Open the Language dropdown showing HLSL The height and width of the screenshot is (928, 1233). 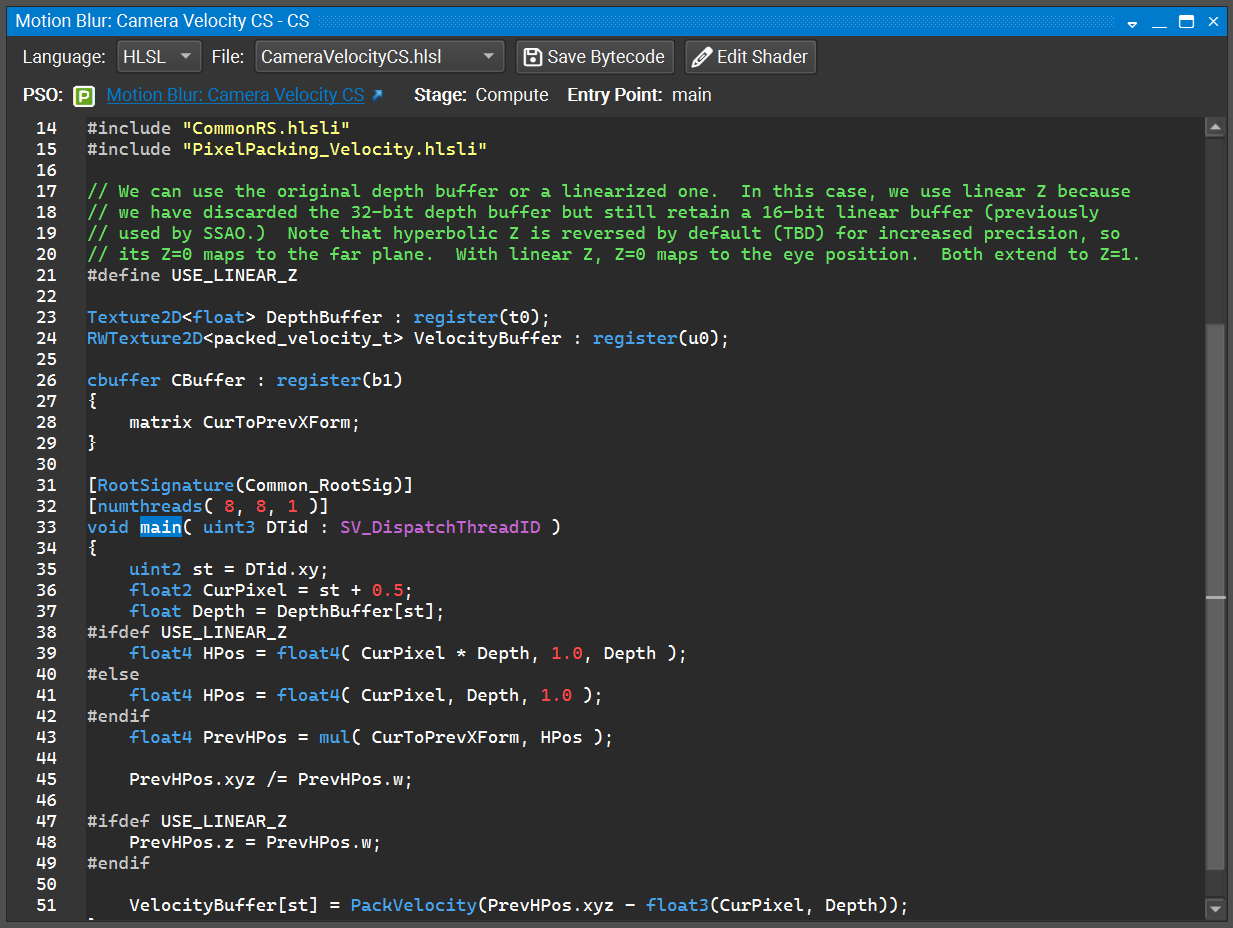[x=158, y=57]
